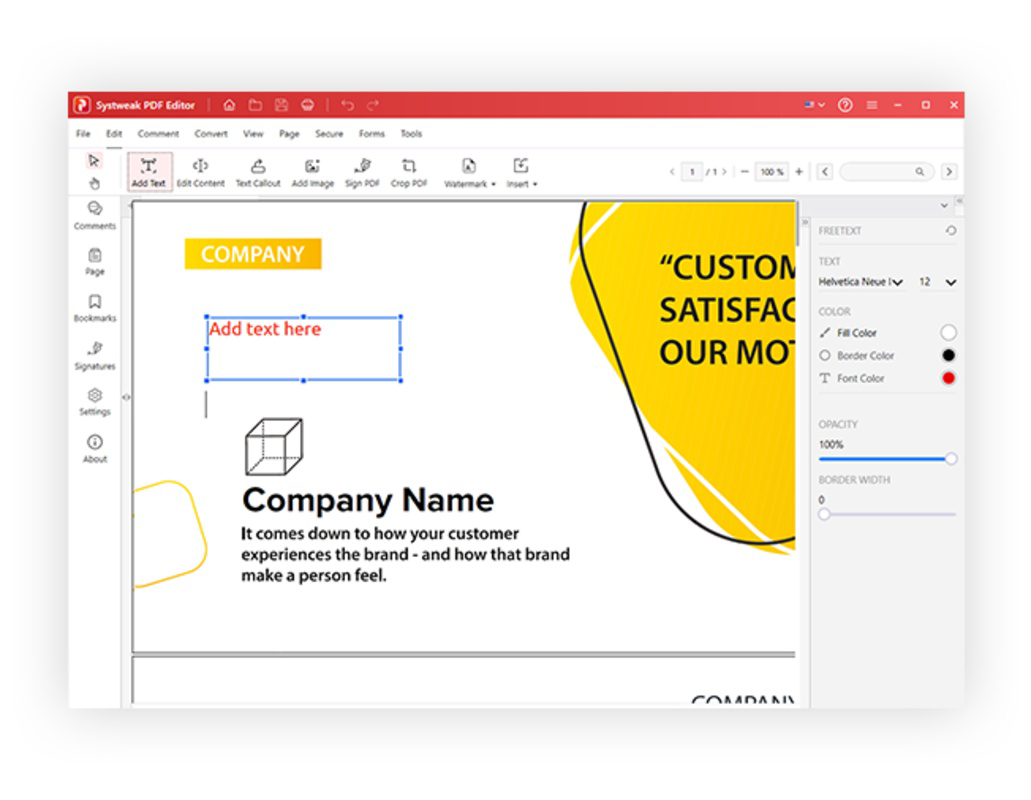The height and width of the screenshot is (800, 1031).
Task: Open the Tools menu
Action: coord(411,133)
